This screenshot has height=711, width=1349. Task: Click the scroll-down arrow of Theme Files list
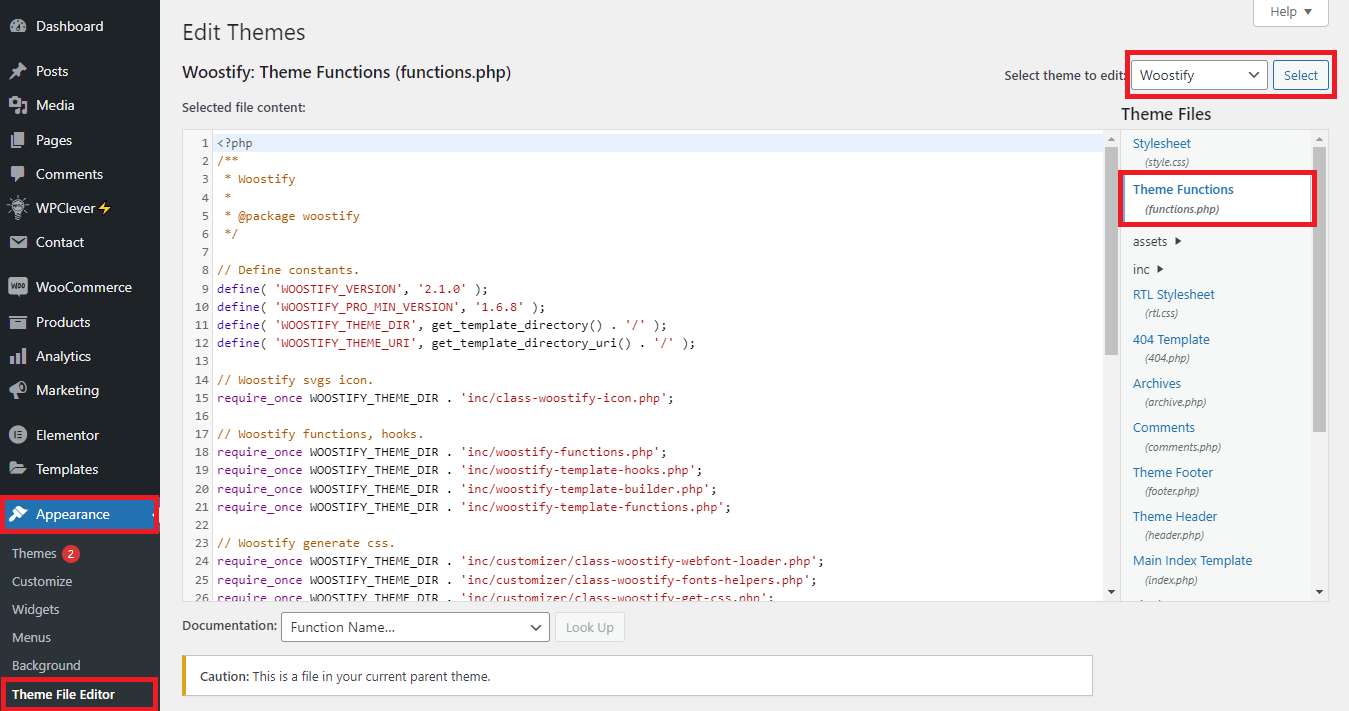[x=1319, y=591]
